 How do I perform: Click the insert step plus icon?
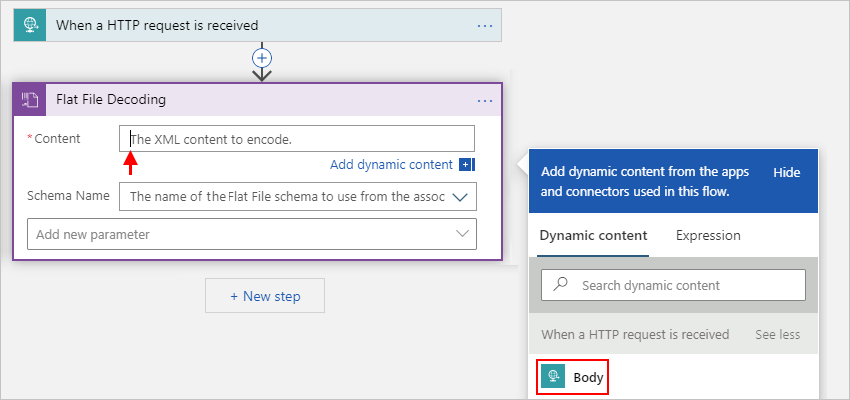point(262,58)
